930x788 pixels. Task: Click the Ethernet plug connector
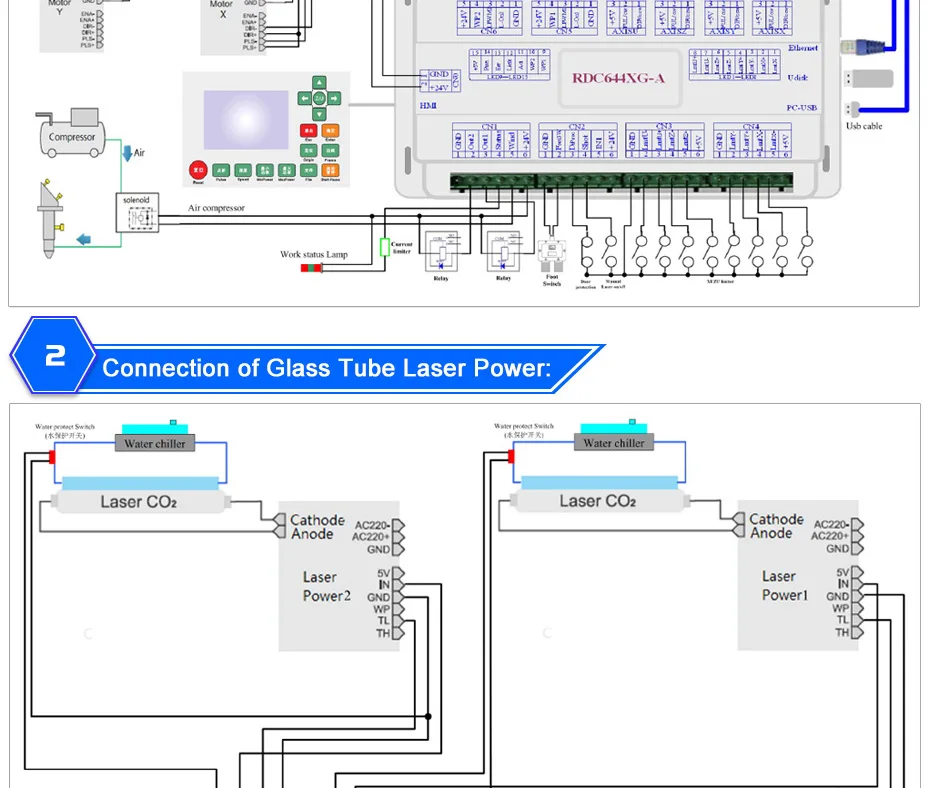click(862, 46)
